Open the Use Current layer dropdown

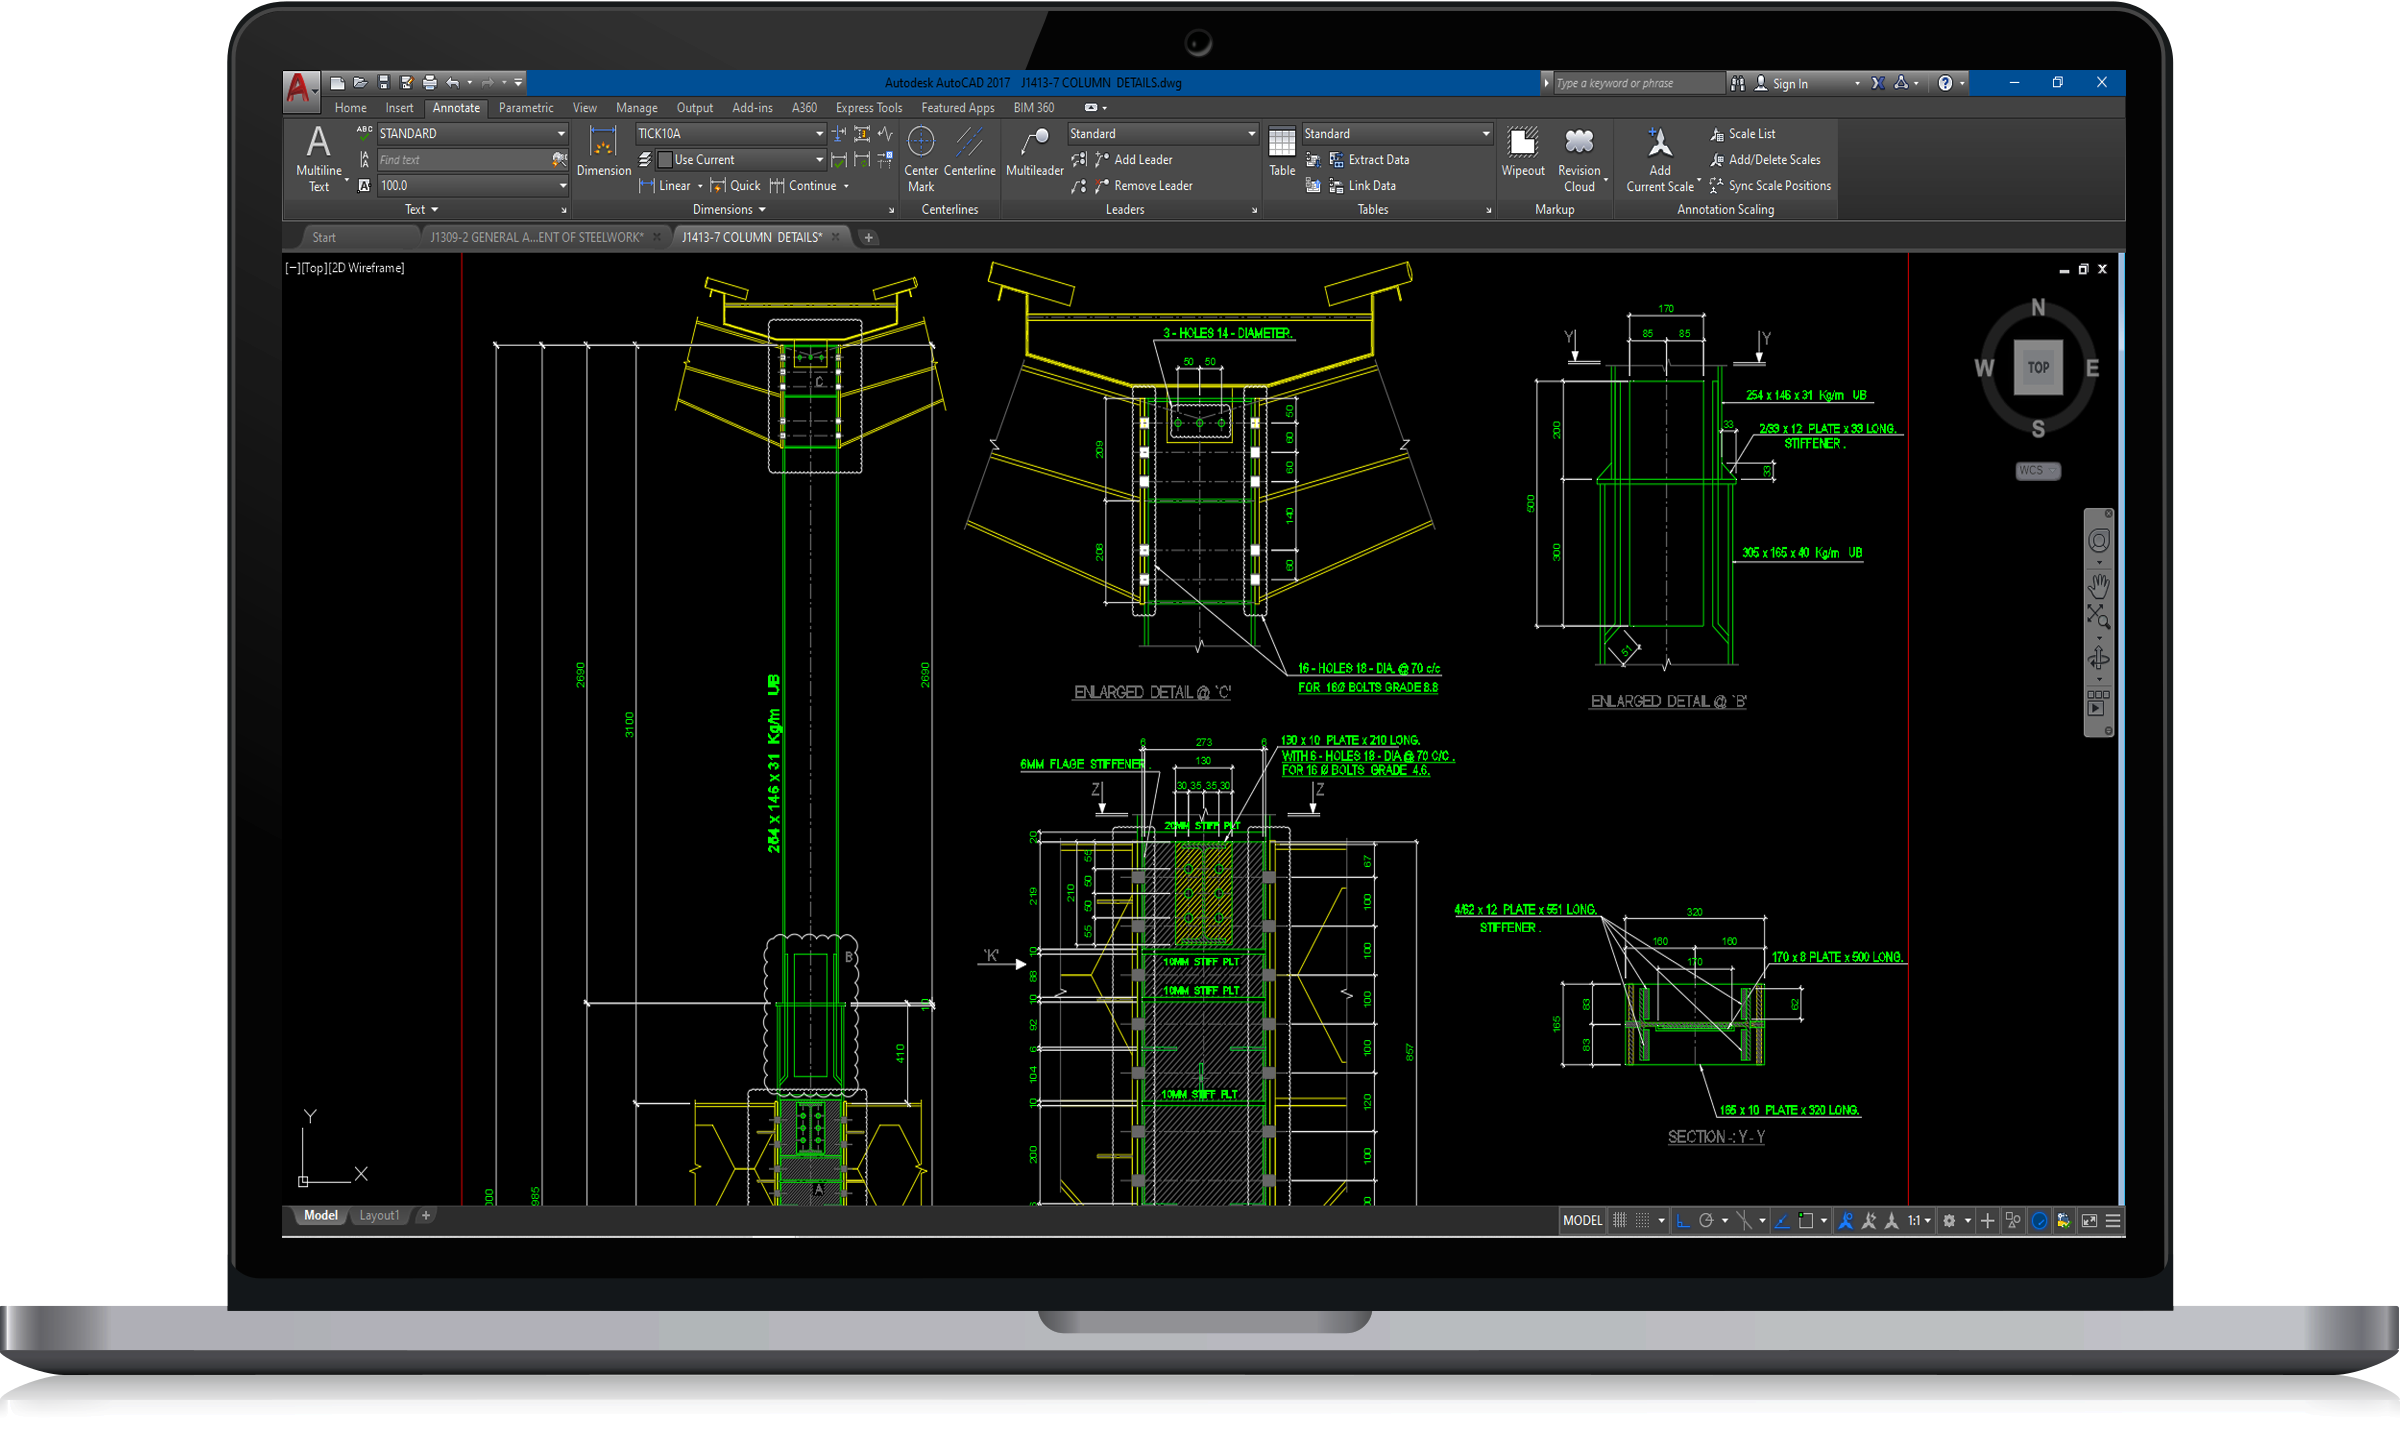(740, 159)
